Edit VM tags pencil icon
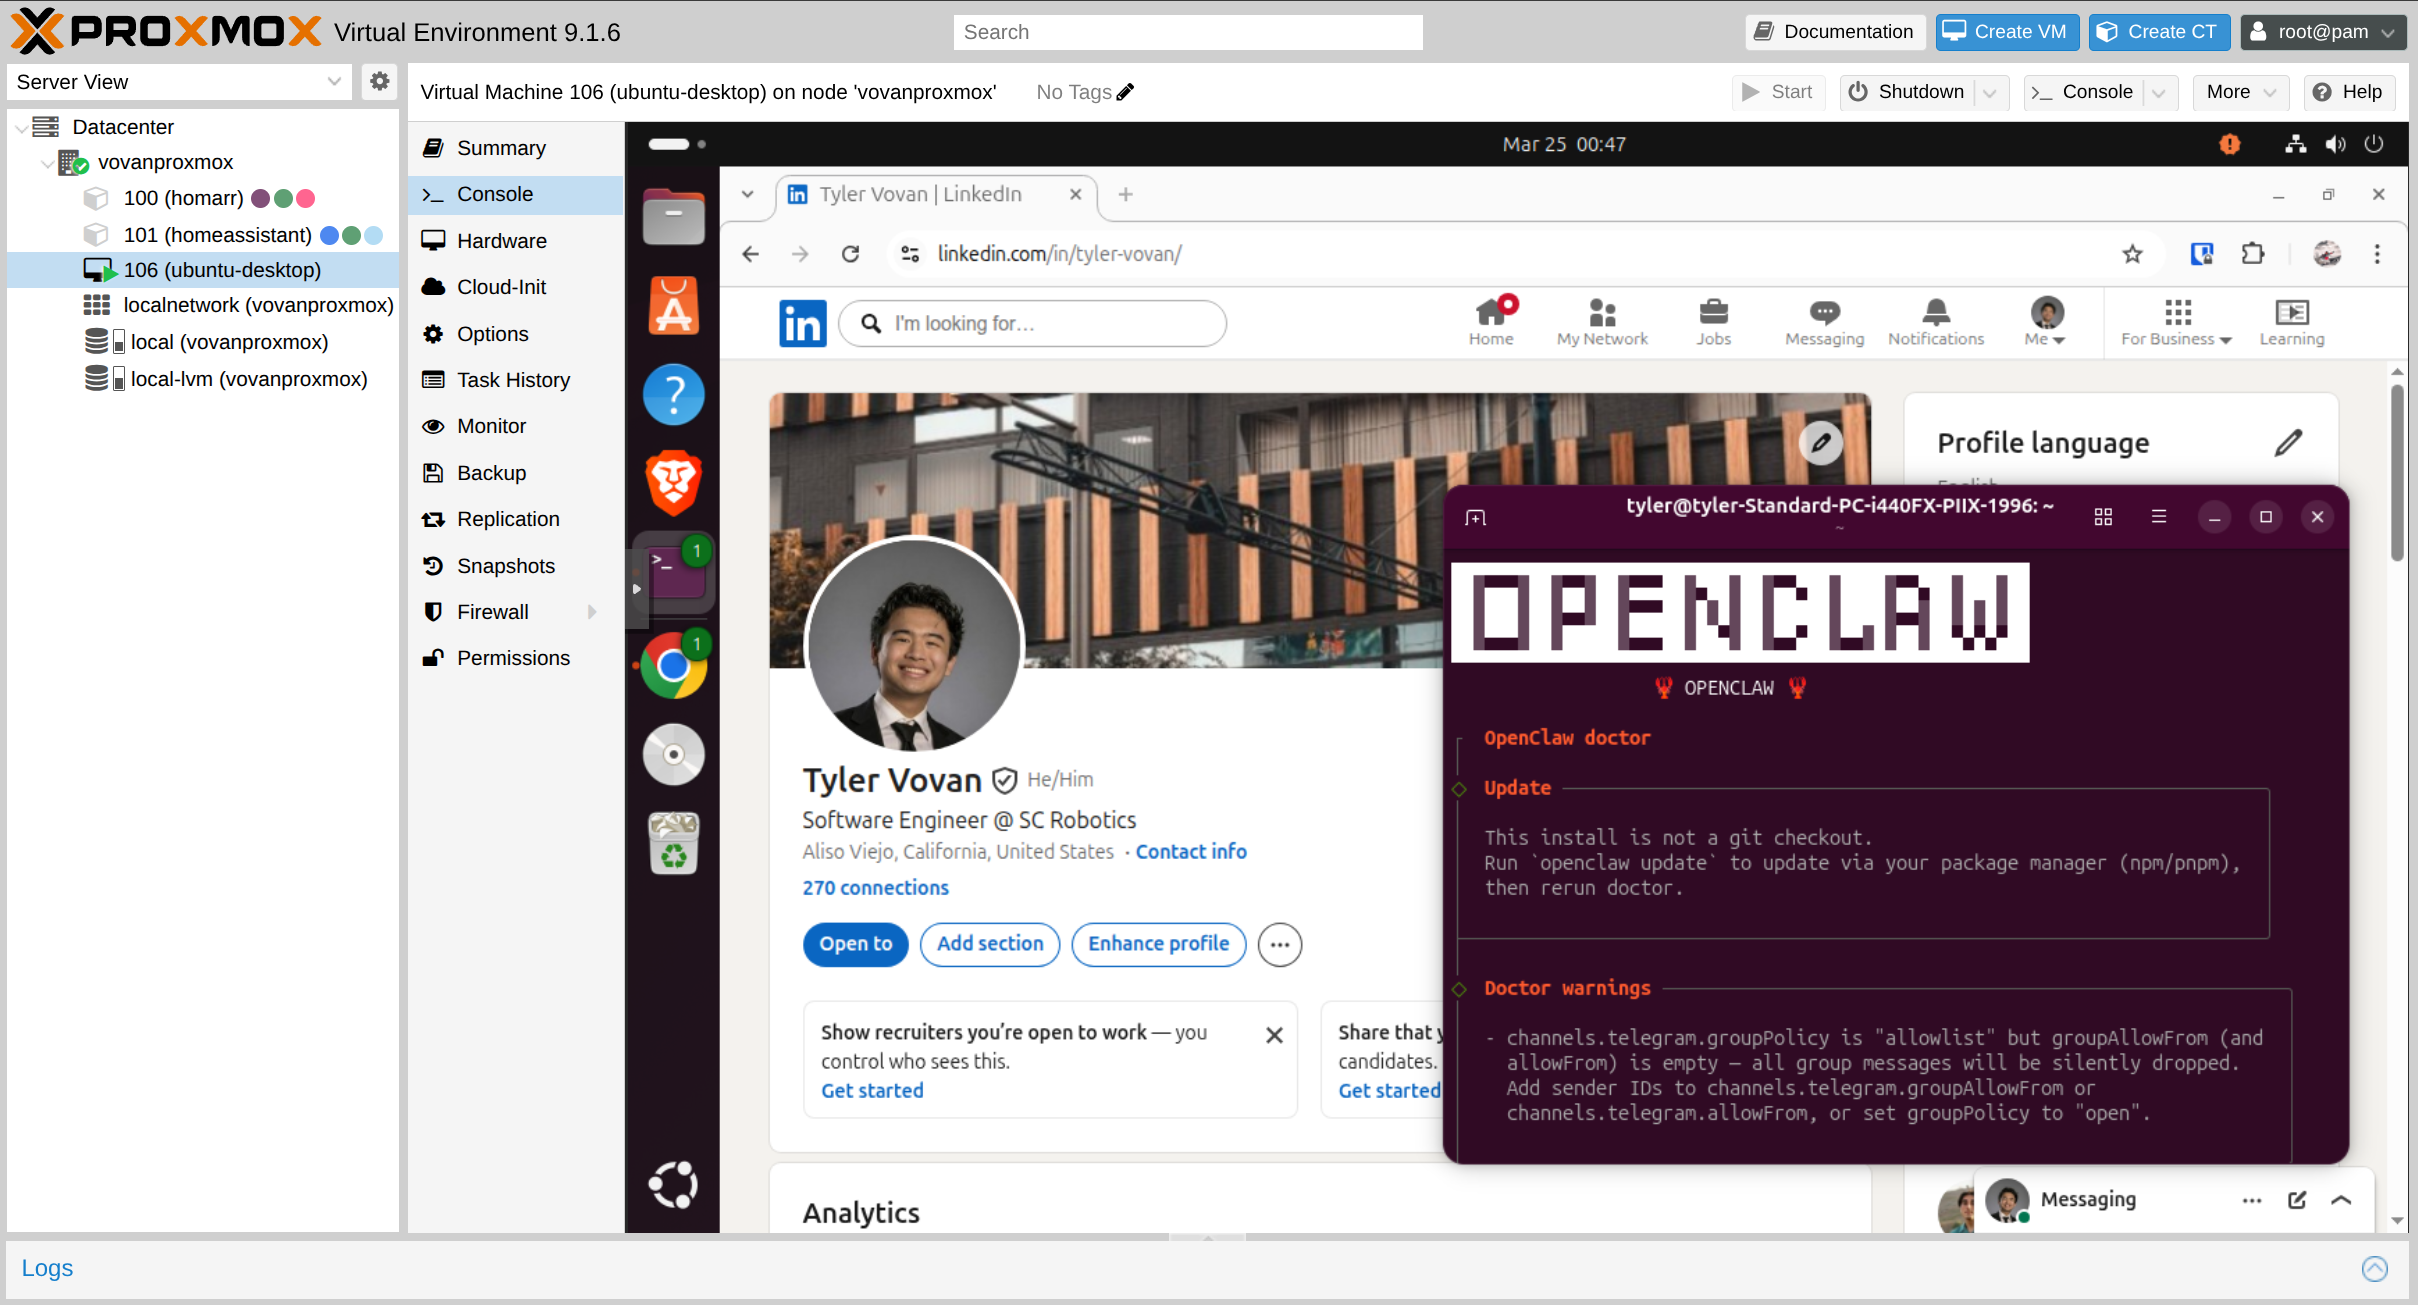The height and width of the screenshot is (1313, 2418). click(1125, 92)
